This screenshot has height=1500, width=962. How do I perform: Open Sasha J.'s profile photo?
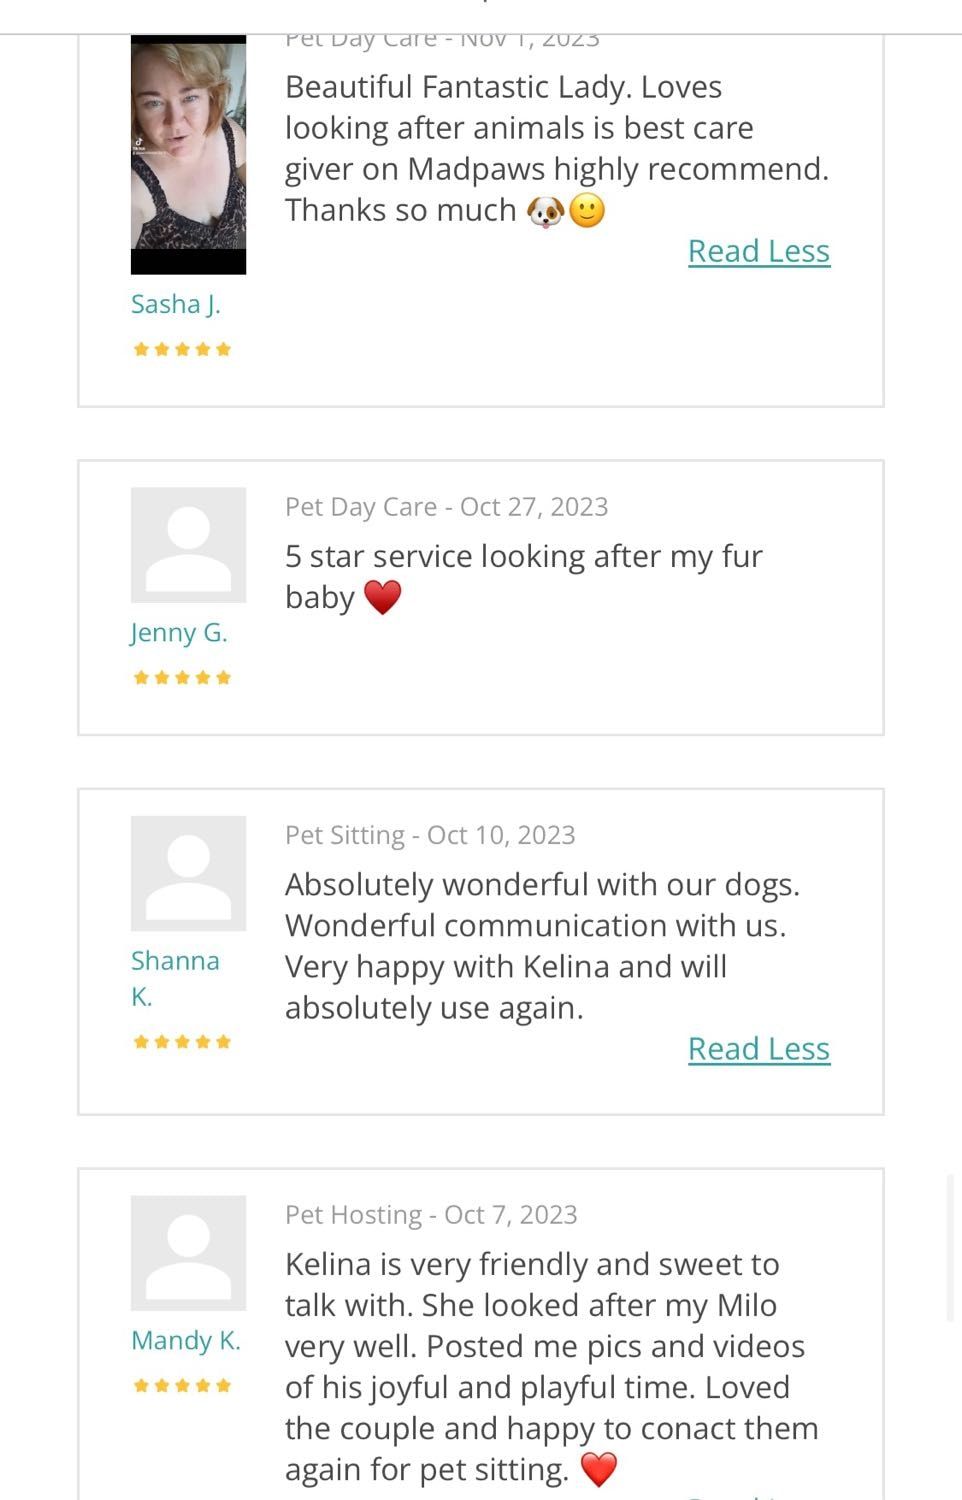[188, 155]
